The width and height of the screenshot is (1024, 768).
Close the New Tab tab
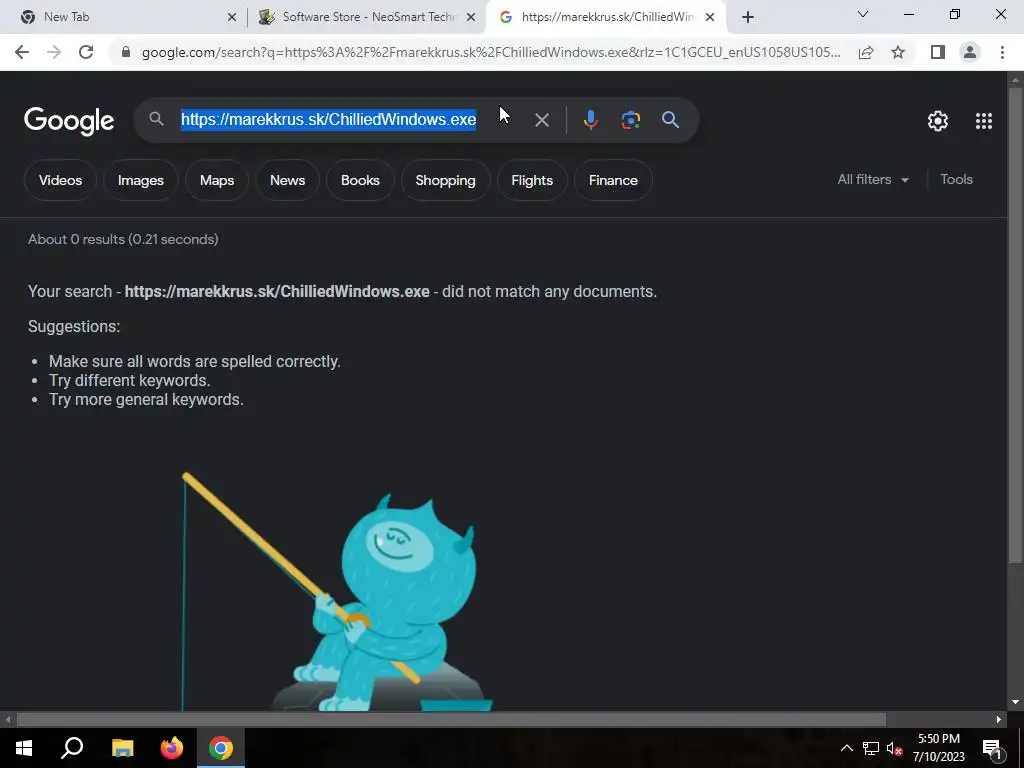[232, 17]
